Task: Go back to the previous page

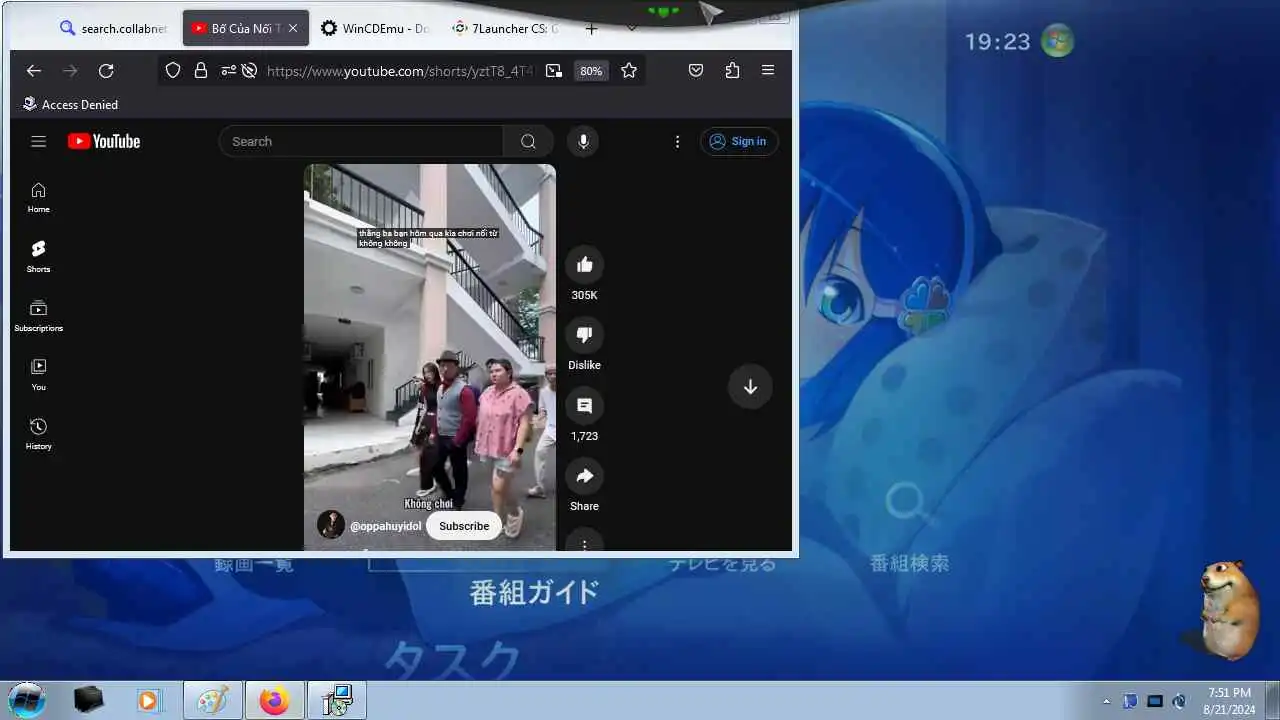Action: [34, 71]
